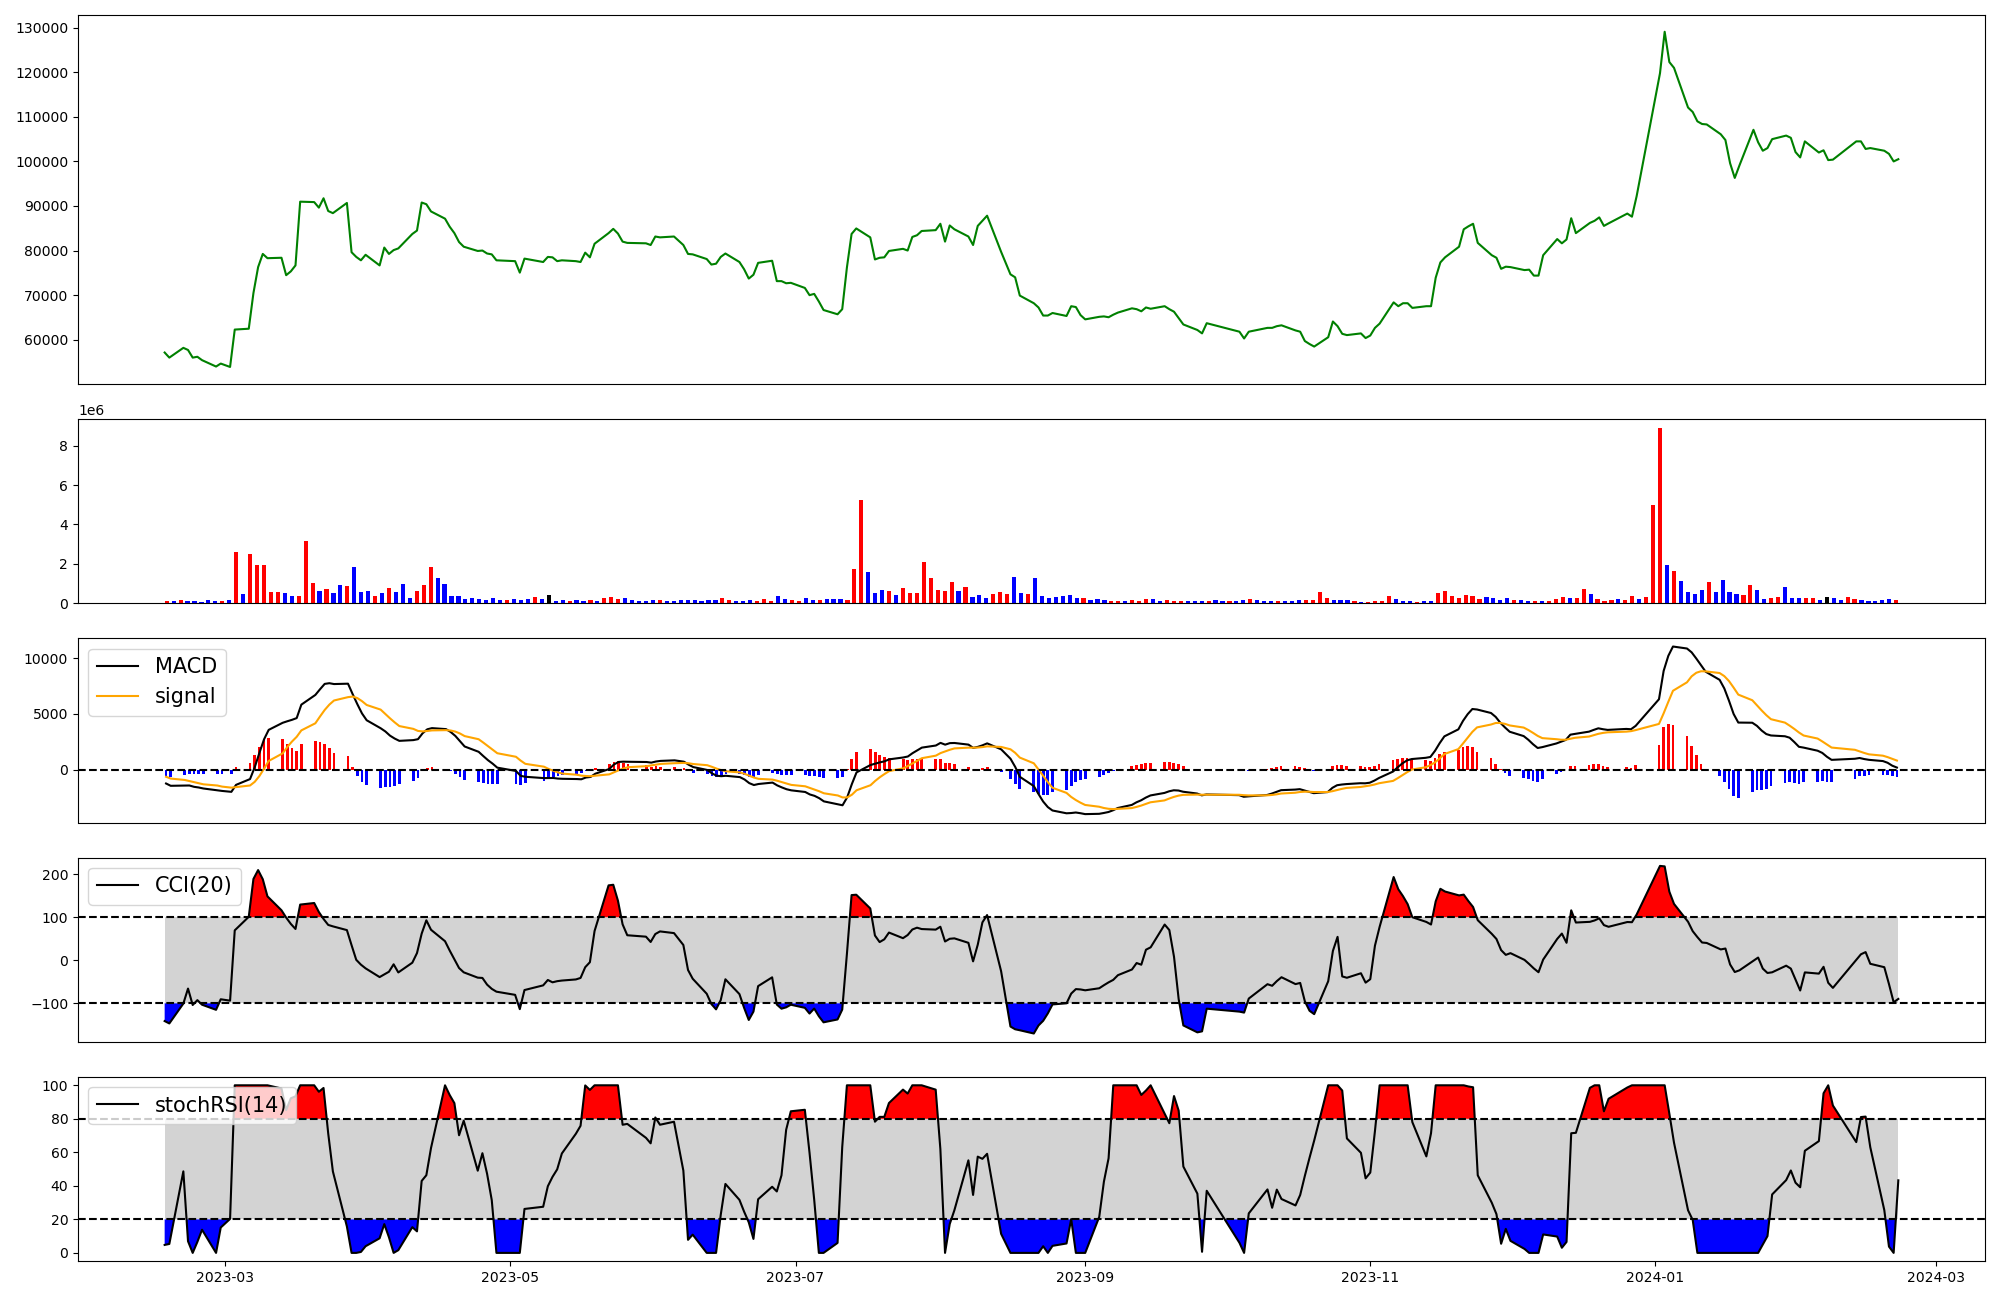Screen dimensions: 2000x1300
Task: Click the 2023-03 x-axis tick label
Action: (225, 1277)
